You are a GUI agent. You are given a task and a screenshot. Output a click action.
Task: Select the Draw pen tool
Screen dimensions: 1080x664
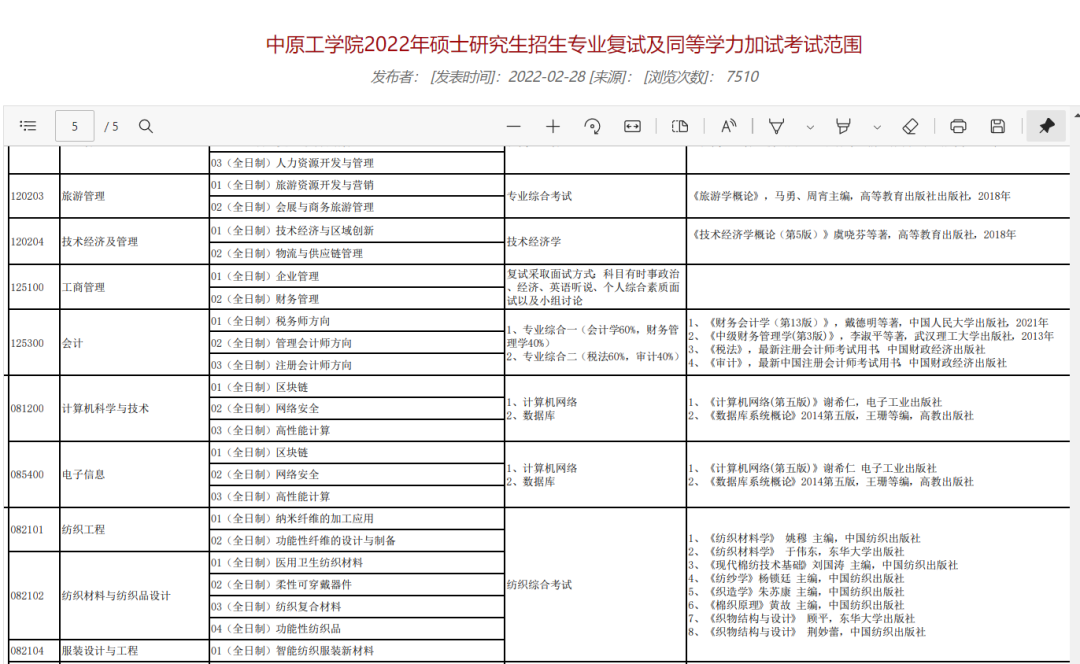tap(776, 126)
